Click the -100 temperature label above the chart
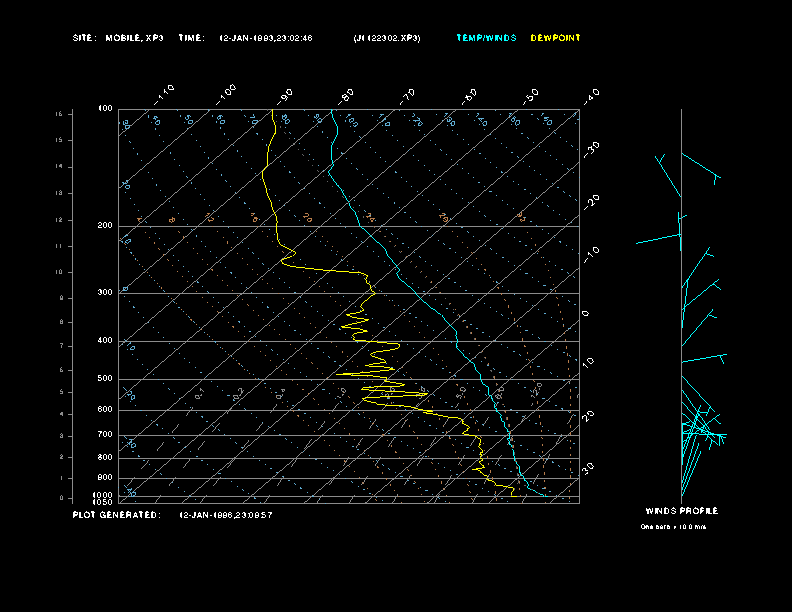792x612 pixels. click(x=225, y=95)
